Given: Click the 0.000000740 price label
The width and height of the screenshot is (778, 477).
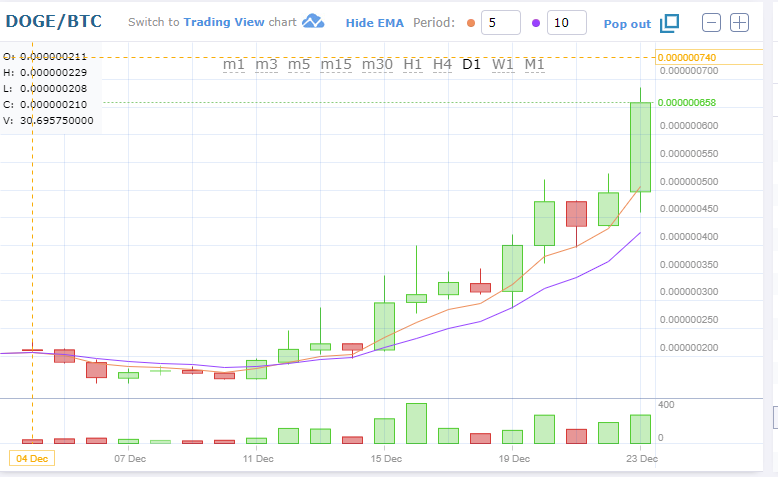Looking at the screenshot, I should [x=687, y=58].
